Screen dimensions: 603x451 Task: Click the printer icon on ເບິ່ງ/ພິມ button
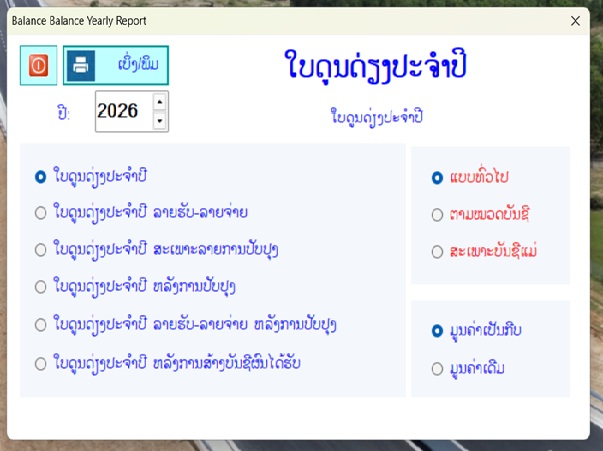point(83,66)
